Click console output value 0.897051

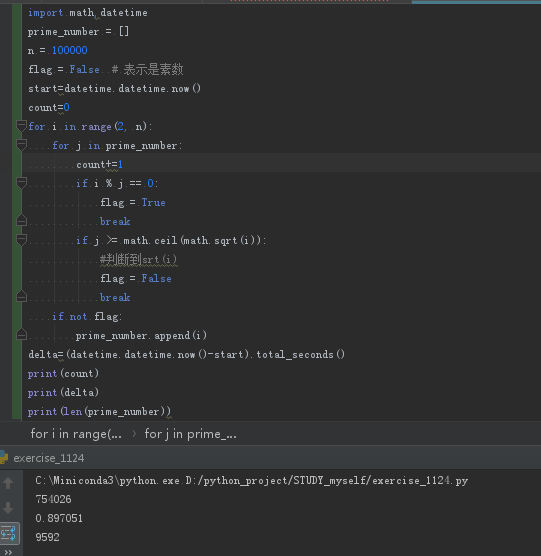59,518
